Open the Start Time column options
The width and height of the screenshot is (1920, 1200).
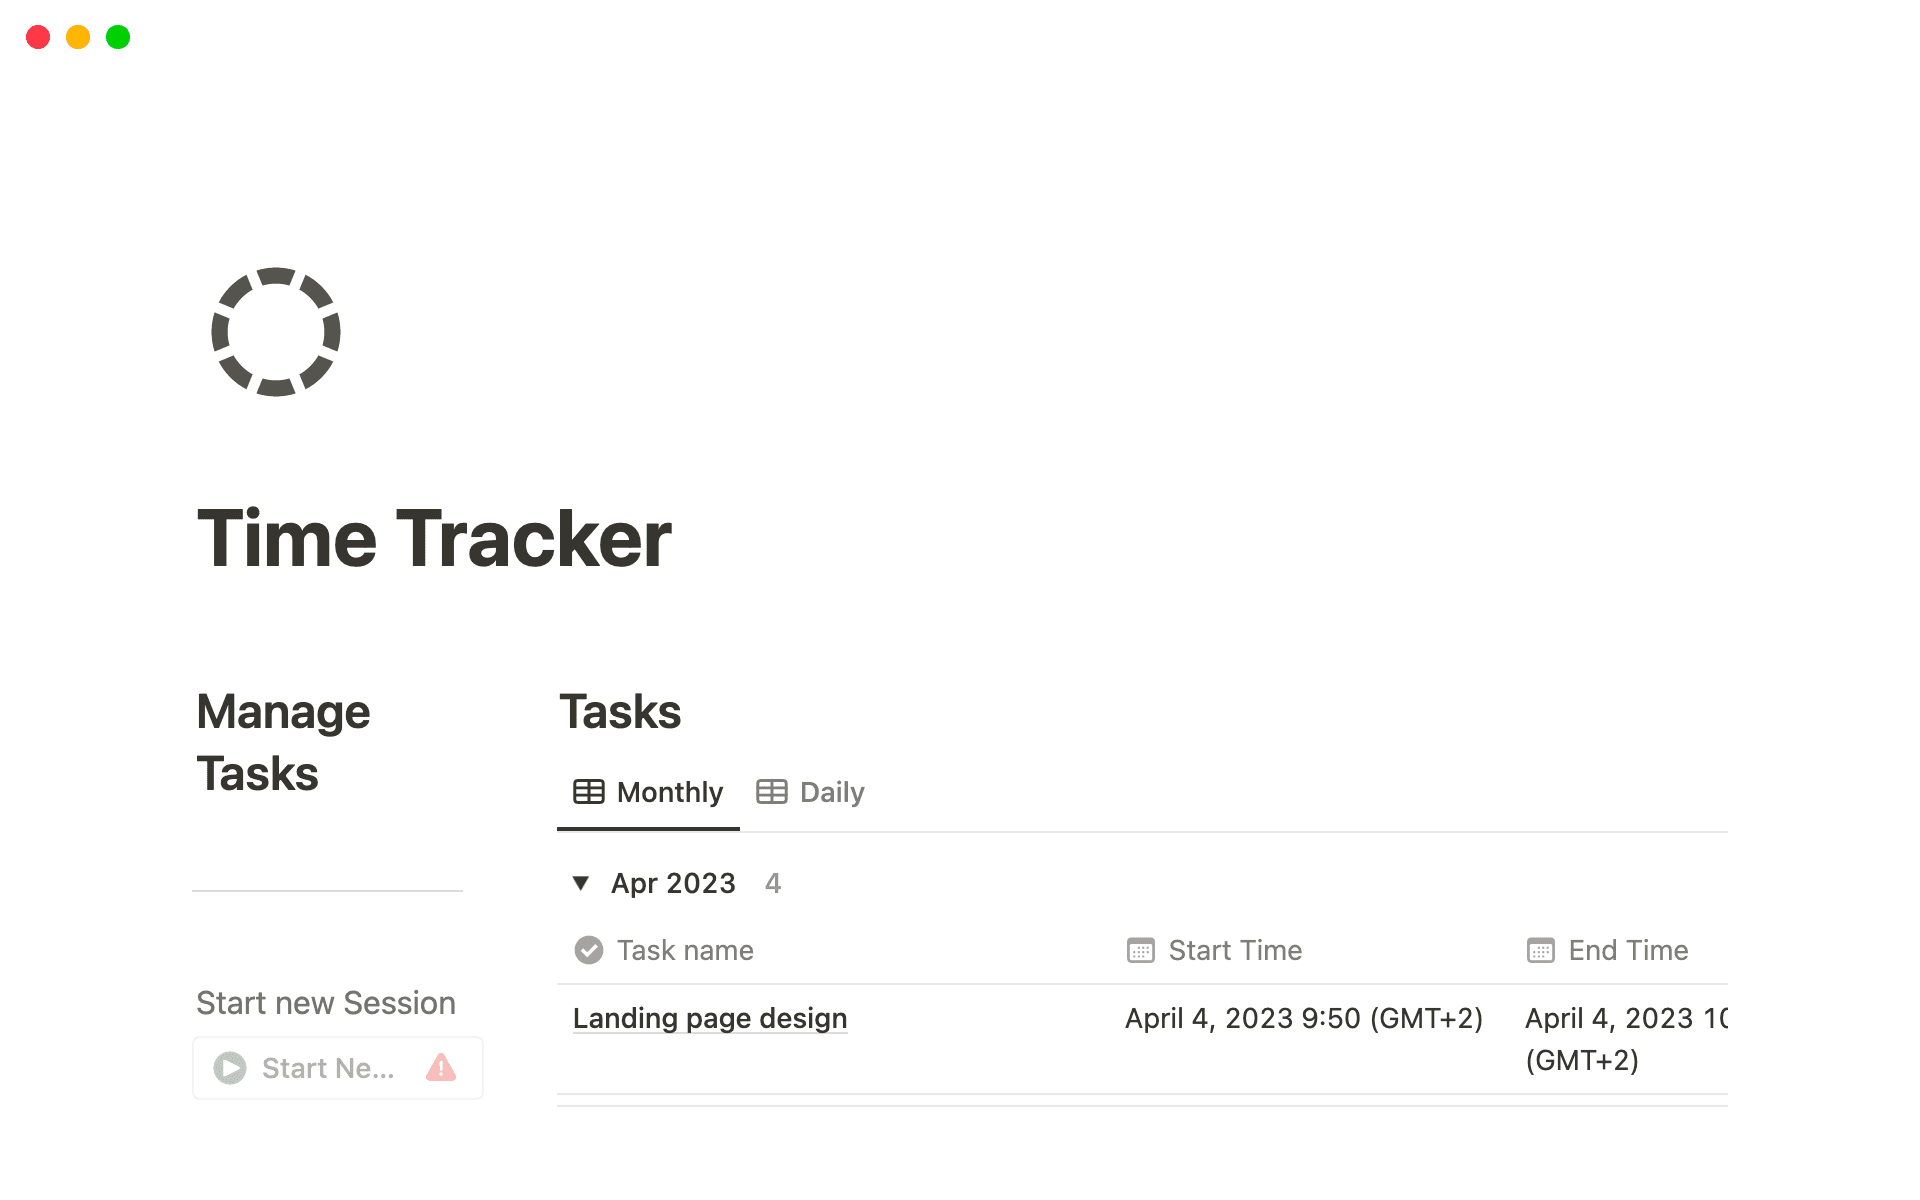tap(1235, 950)
